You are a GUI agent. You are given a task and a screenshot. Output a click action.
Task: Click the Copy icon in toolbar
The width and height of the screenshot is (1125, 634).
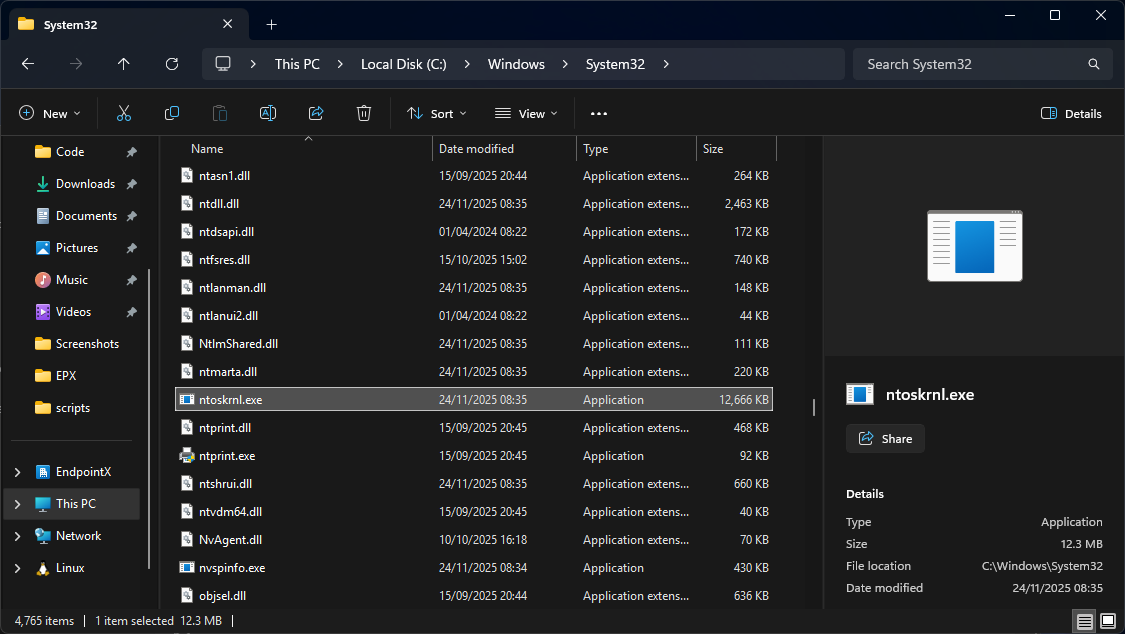tap(172, 113)
